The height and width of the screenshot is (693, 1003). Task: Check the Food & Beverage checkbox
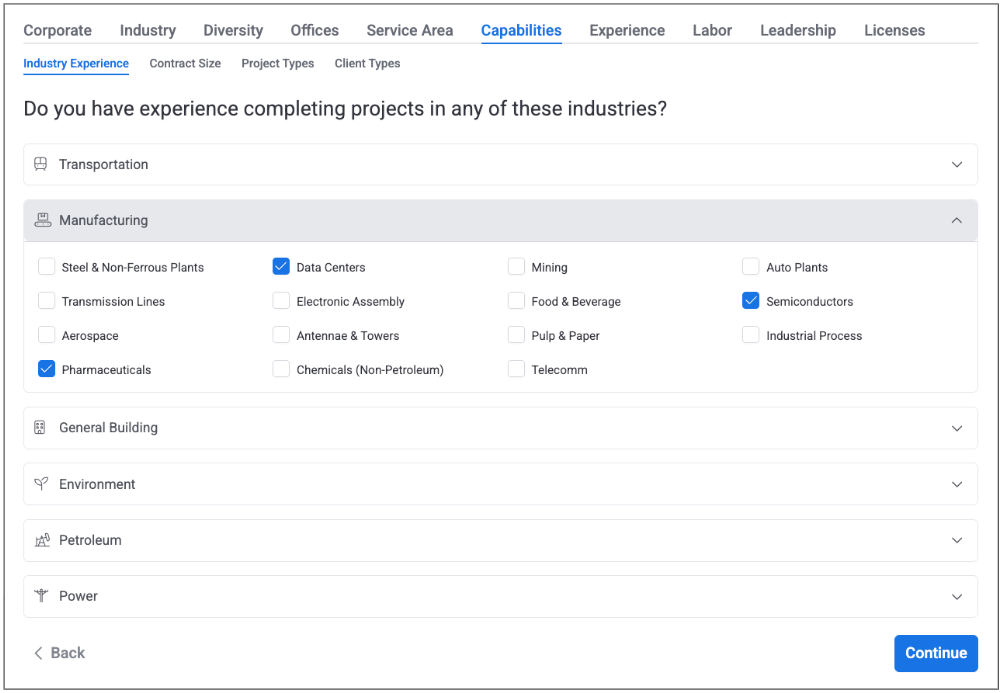(516, 301)
